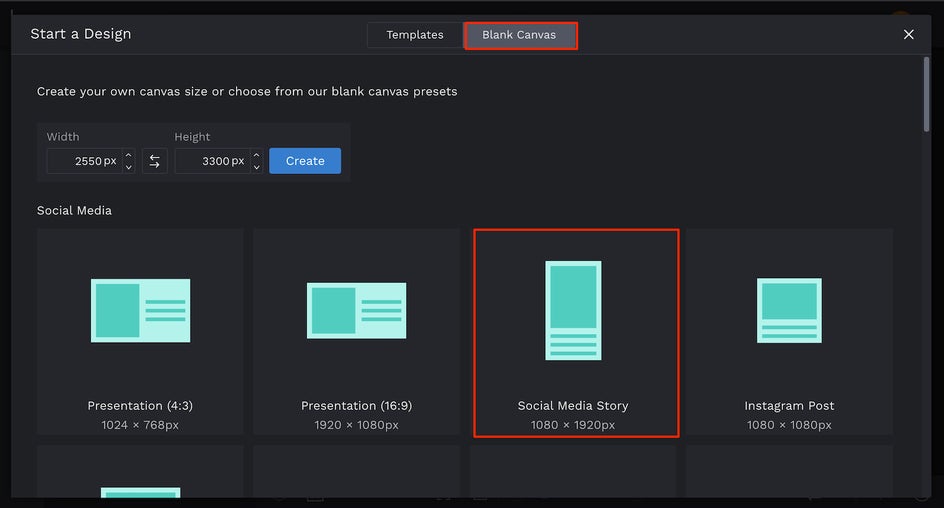Close the Start a Design dialog

pyautogui.click(x=908, y=35)
